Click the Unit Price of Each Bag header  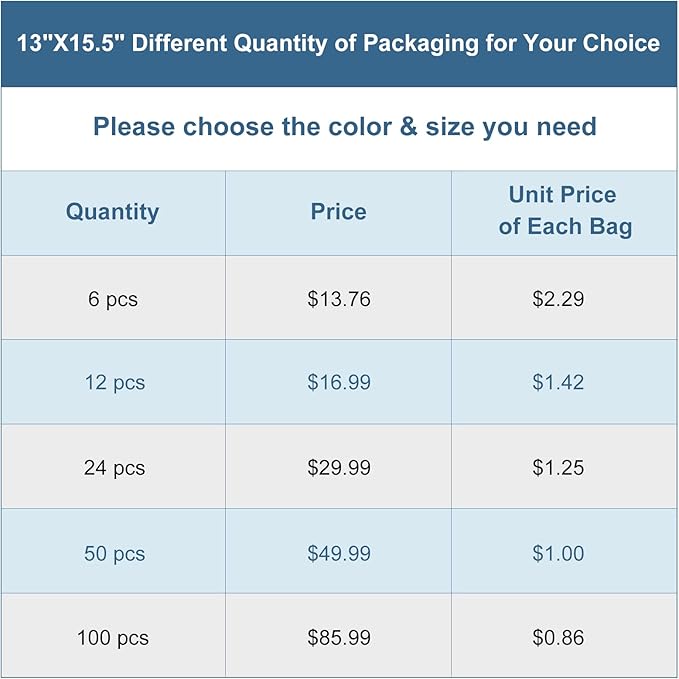[x=565, y=211]
